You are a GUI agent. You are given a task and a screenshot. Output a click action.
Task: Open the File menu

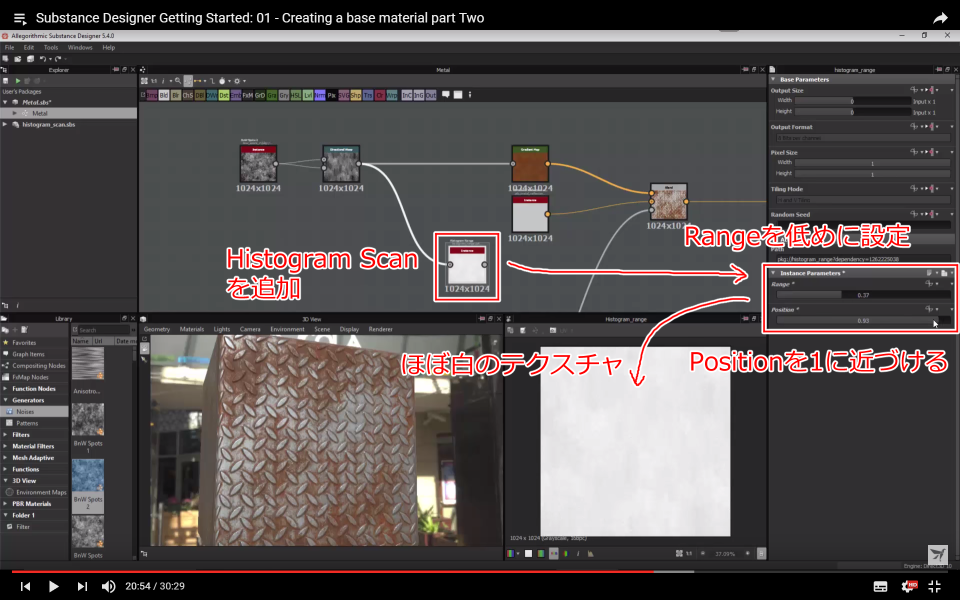10,47
